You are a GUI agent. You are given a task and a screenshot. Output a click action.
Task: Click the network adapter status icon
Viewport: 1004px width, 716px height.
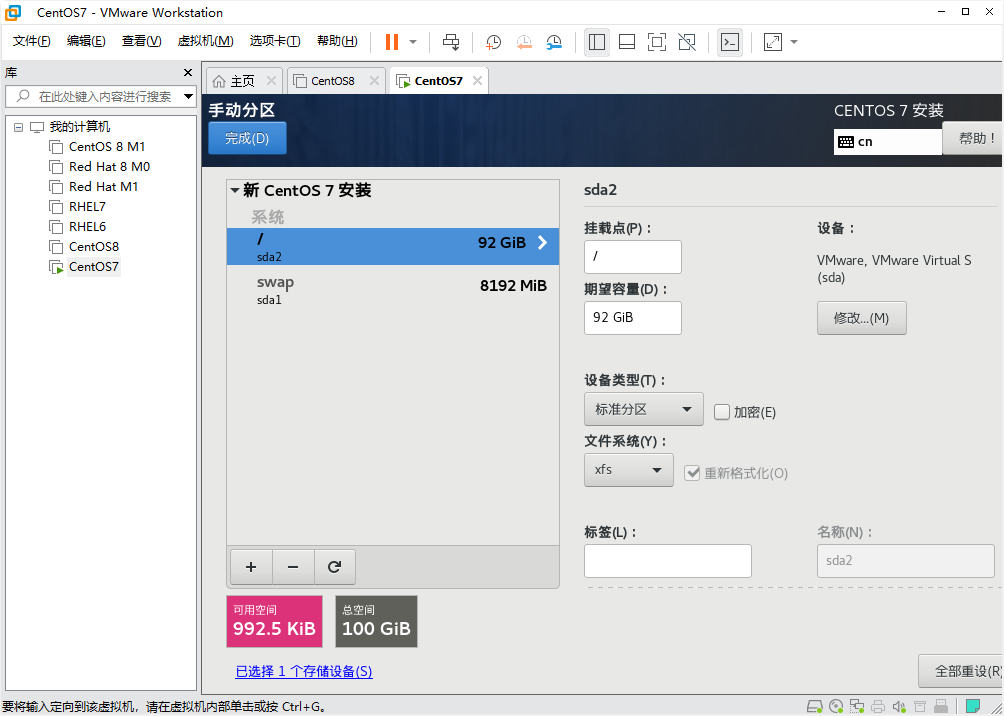coord(857,706)
